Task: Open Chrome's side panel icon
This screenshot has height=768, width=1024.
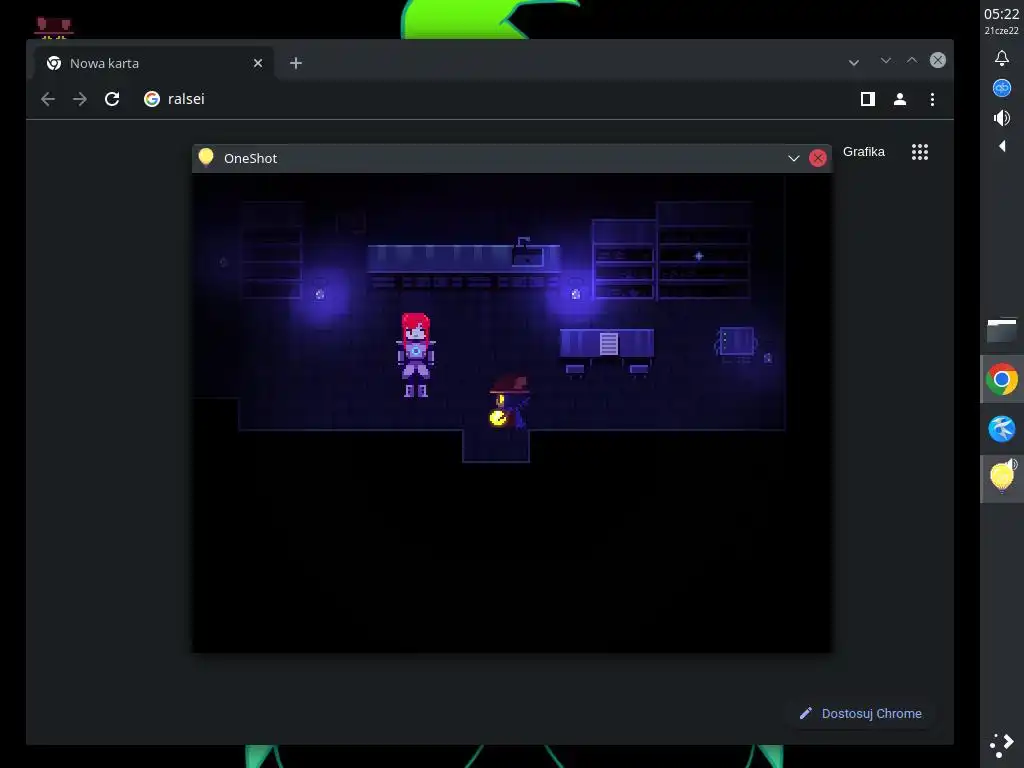Action: coord(867,99)
